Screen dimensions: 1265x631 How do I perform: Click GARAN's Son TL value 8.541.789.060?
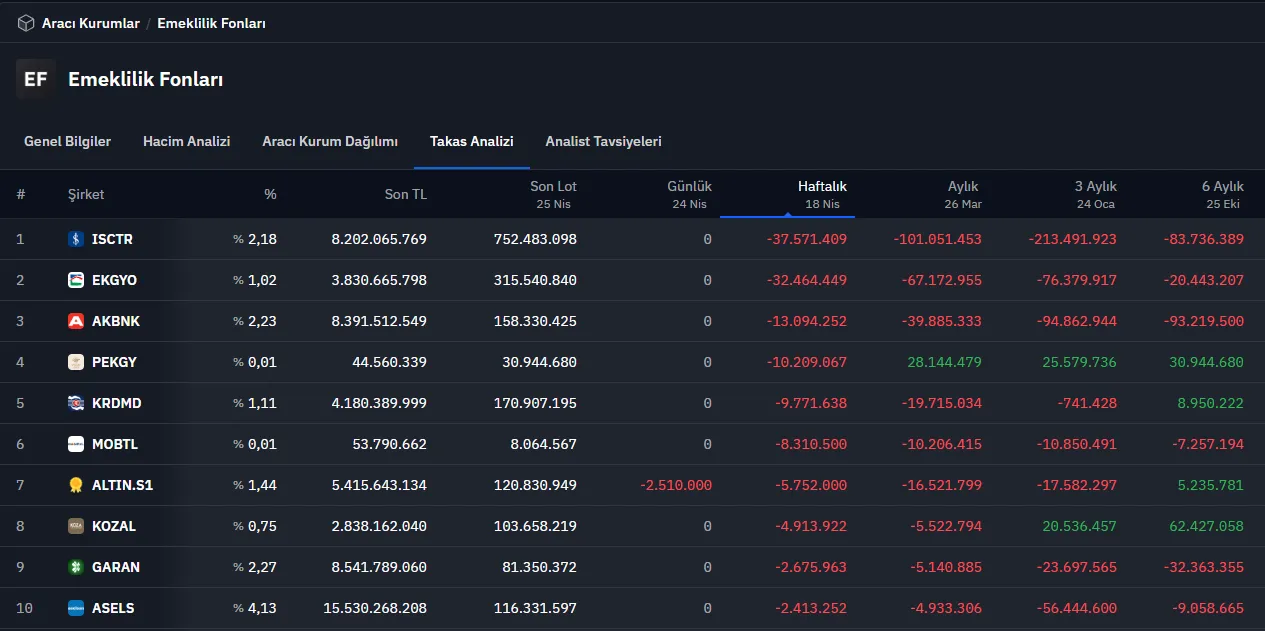tap(379, 567)
